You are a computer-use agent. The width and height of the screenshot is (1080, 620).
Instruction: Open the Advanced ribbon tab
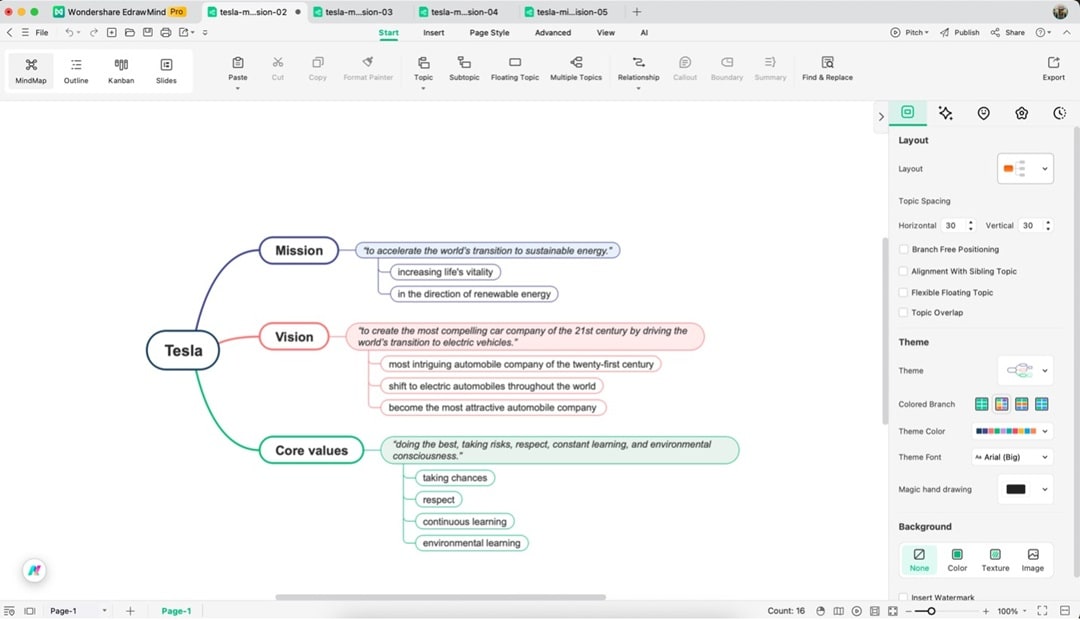click(554, 32)
